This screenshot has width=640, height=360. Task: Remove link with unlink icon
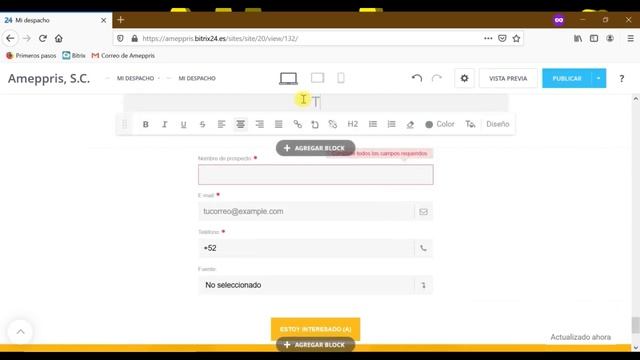(333, 124)
